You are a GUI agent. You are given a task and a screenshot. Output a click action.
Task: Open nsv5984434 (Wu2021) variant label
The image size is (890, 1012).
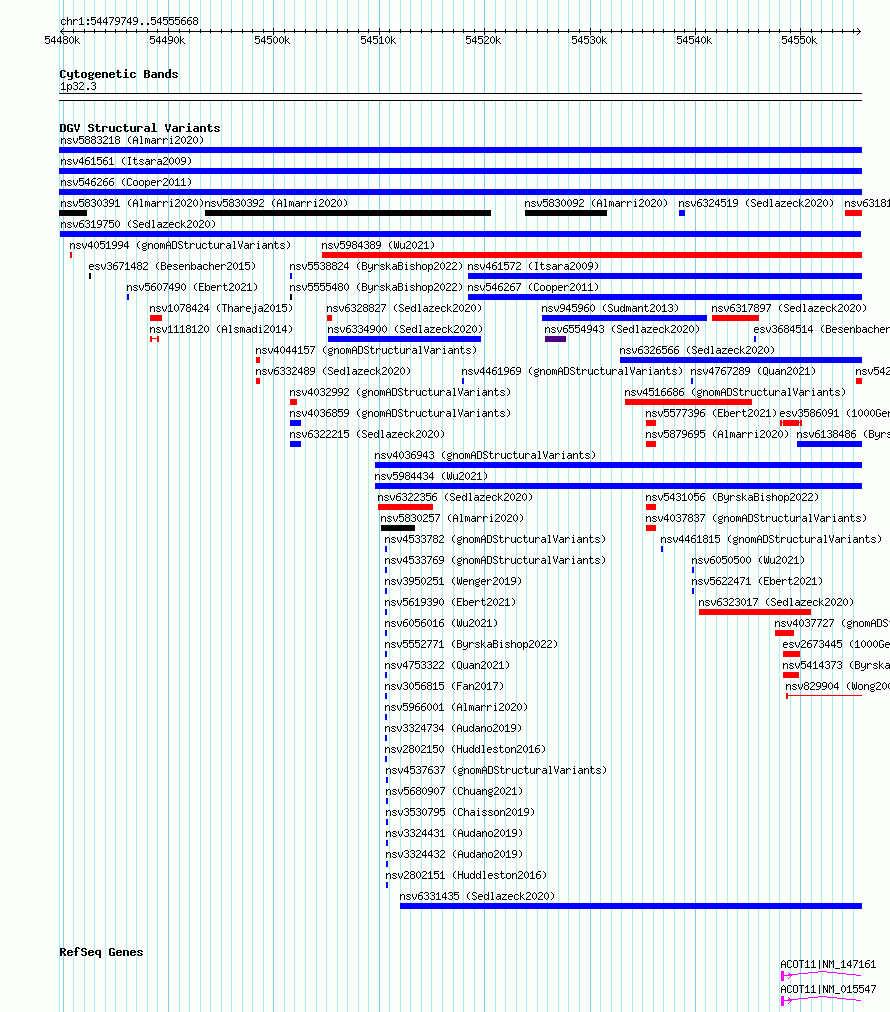tap(431, 476)
